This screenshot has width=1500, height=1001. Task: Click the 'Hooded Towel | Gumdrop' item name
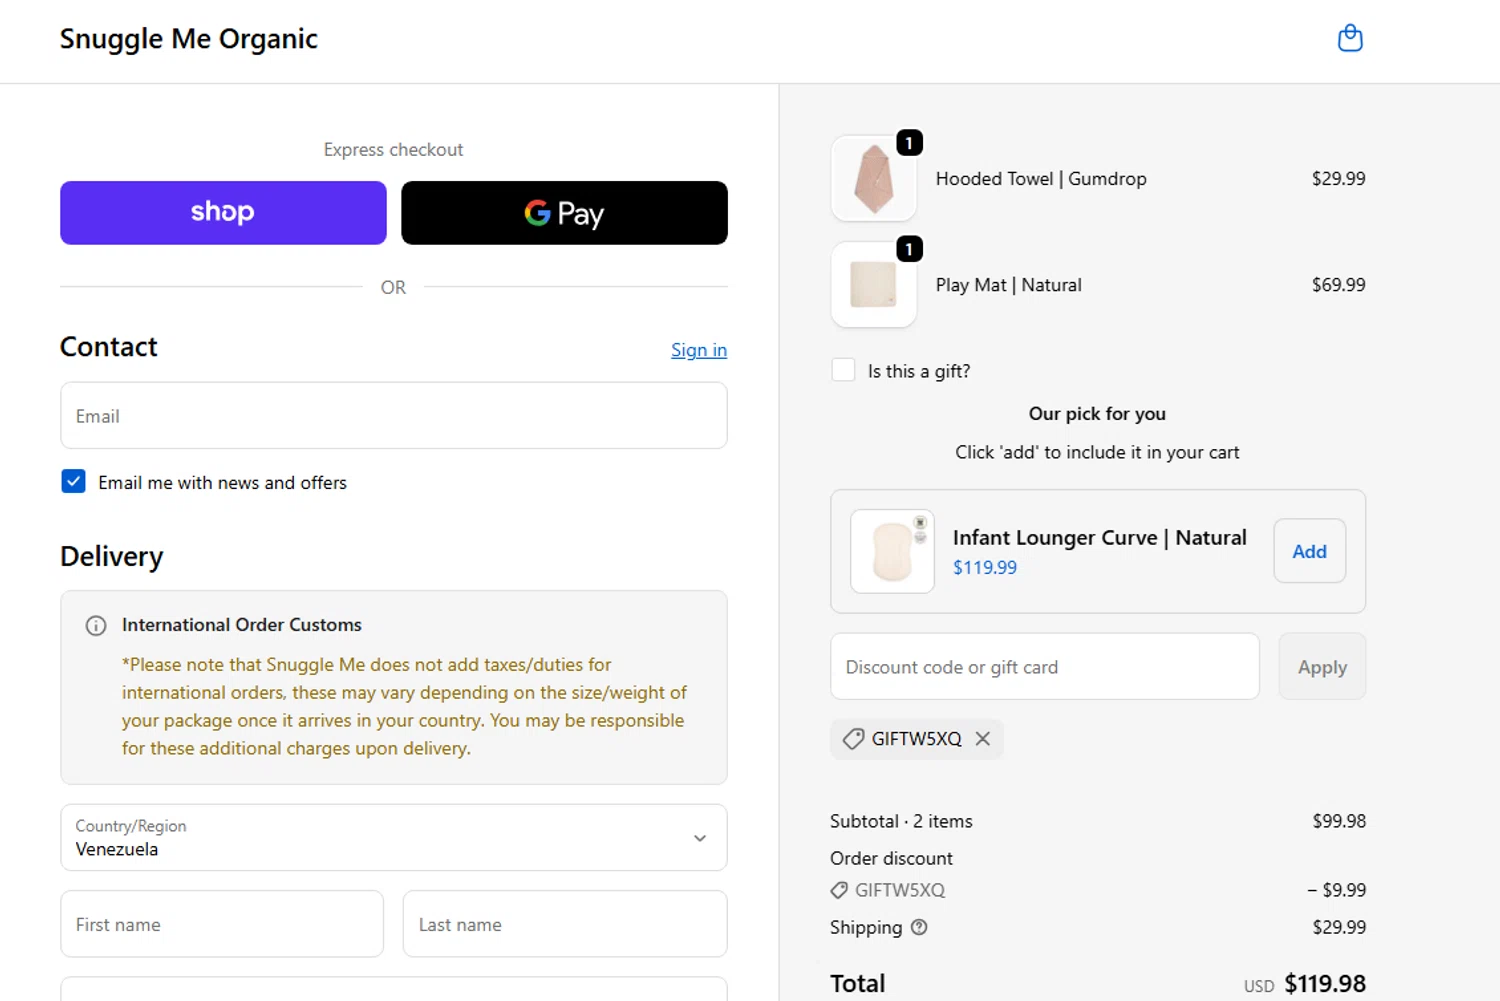(x=1041, y=179)
